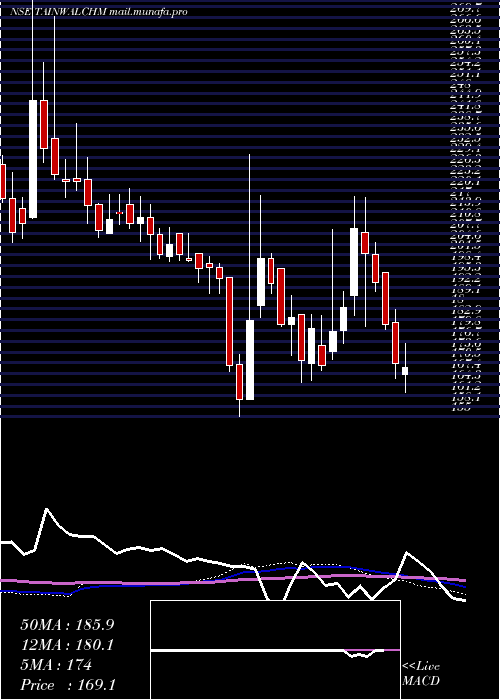500x700 pixels.
Task: Click the NSE TAINWALCHM mail.munafa.pro chart title
Action: tap(99, 12)
